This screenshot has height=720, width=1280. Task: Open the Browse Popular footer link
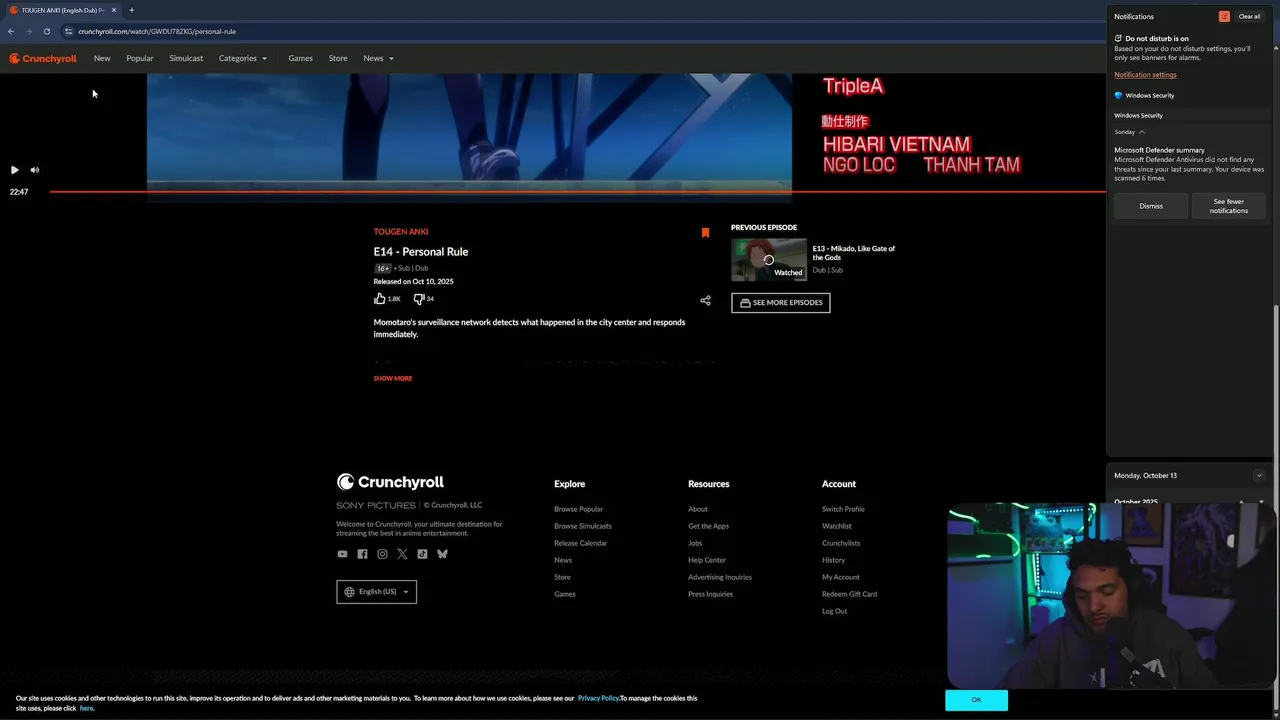click(x=578, y=509)
